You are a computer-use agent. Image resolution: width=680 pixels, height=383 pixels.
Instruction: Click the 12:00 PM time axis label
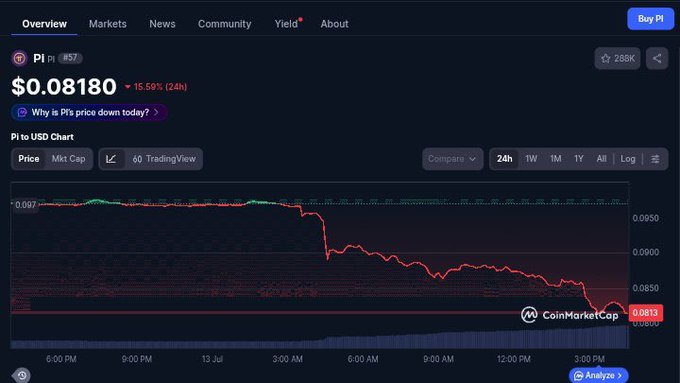click(x=513, y=359)
